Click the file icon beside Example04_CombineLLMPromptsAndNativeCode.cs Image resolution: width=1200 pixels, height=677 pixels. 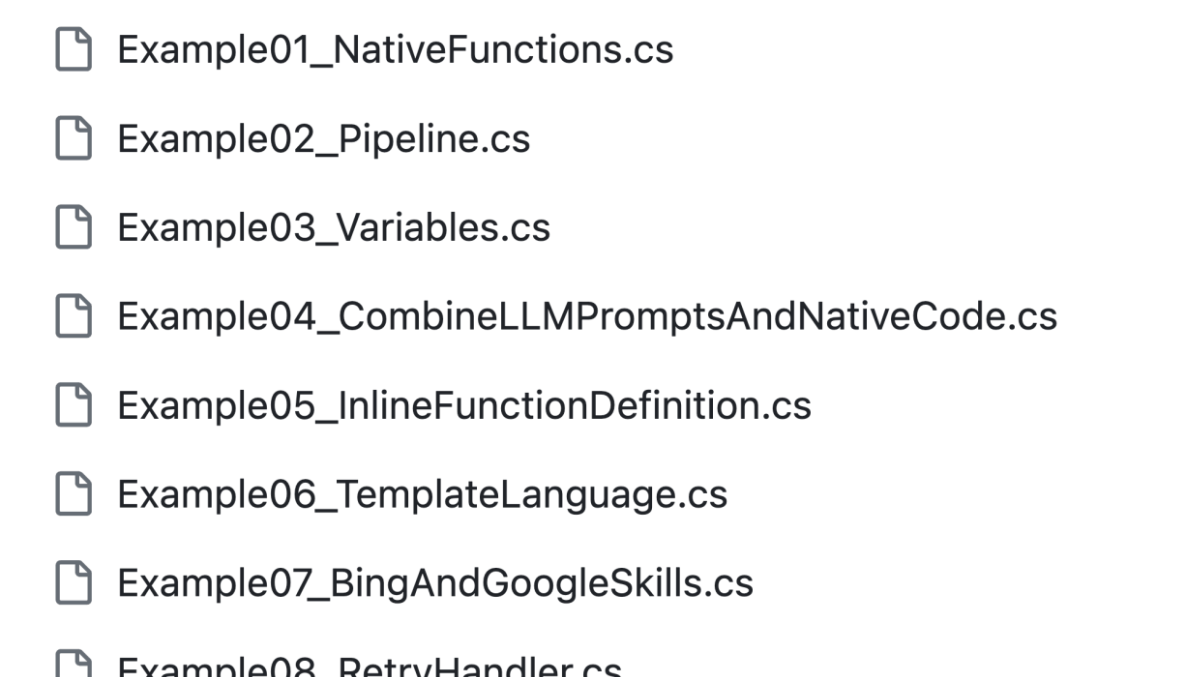pos(71,316)
